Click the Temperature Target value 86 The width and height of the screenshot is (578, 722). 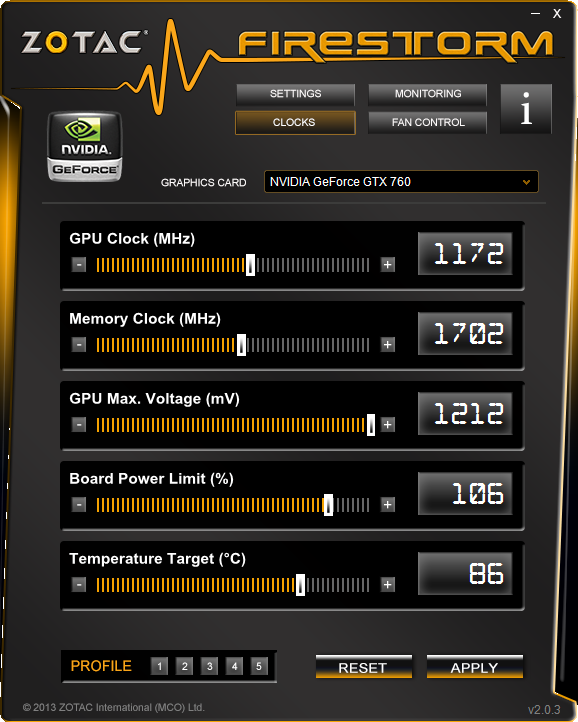tap(465, 574)
